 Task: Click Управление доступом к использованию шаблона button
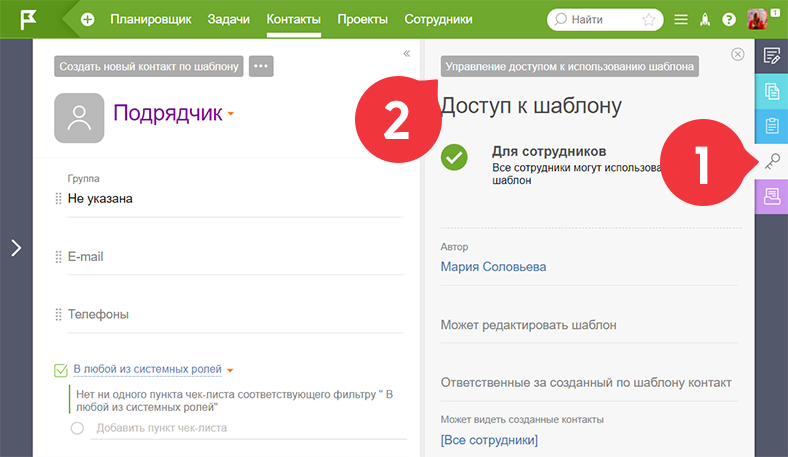570,66
